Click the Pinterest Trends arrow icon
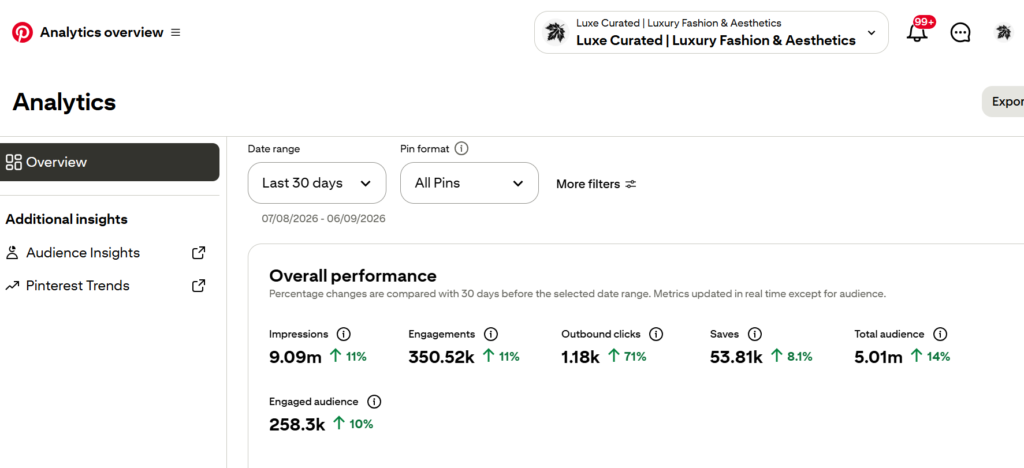 click(12, 286)
